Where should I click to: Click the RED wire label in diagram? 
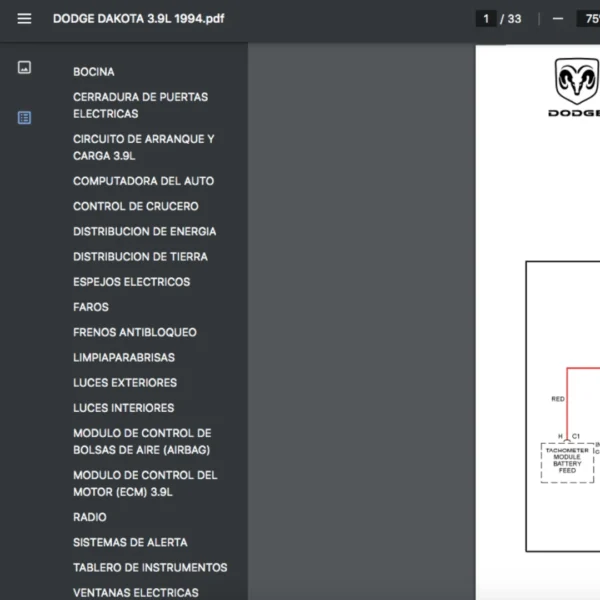pyautogui.click(x=558, y=399)
